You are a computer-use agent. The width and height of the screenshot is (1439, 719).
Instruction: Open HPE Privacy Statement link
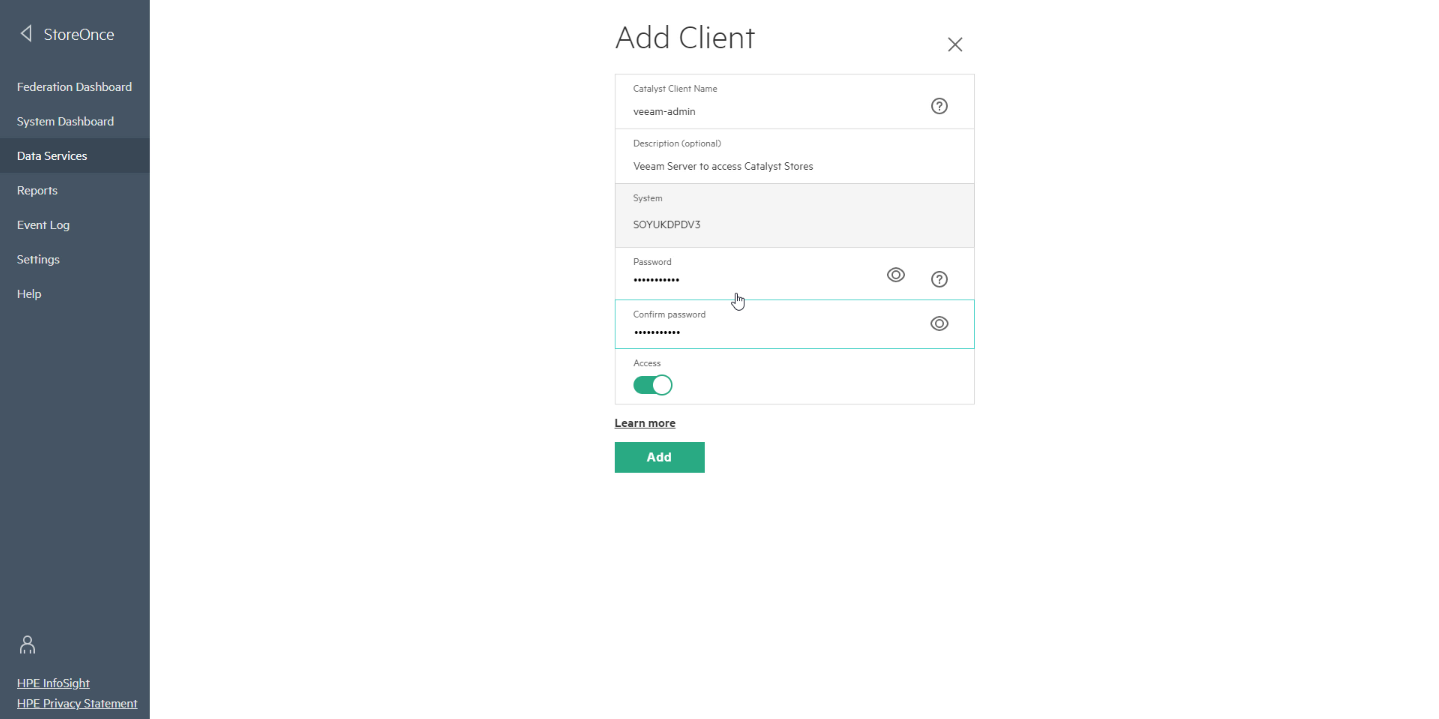click(x=77, y=703)
